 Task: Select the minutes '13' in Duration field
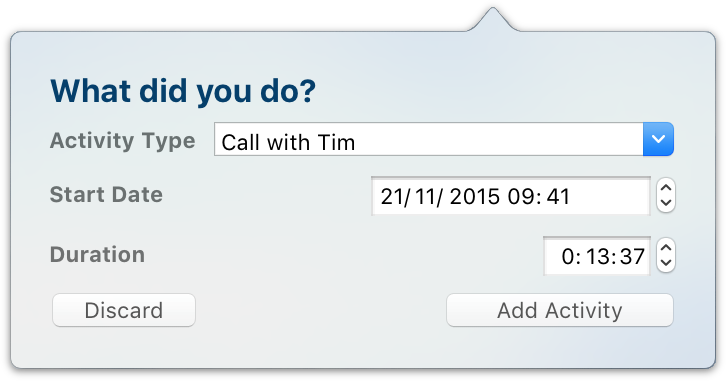pyautogui.click(x=597, y=256)
